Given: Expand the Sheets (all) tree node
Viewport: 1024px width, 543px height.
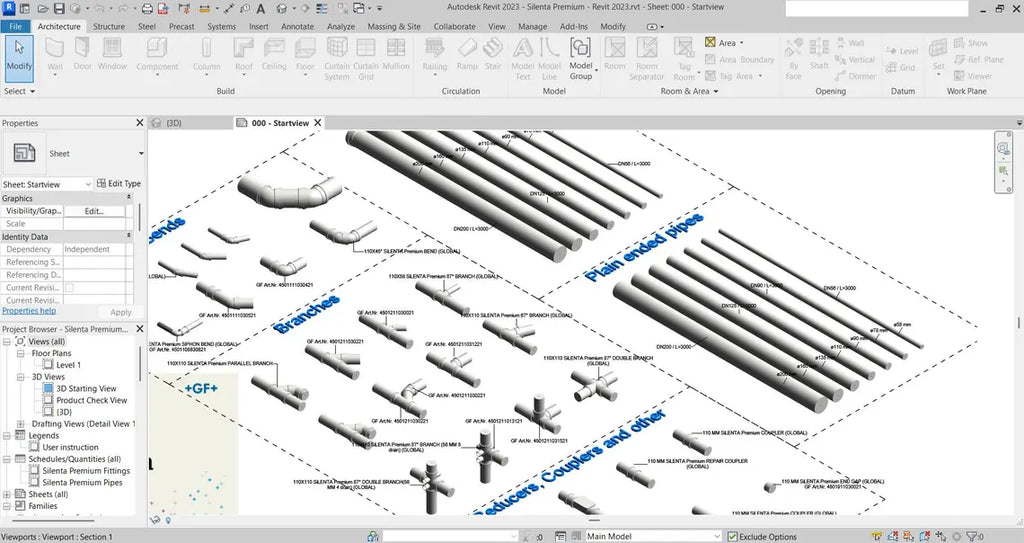Looking at the screenshot, I should [7, 495].
